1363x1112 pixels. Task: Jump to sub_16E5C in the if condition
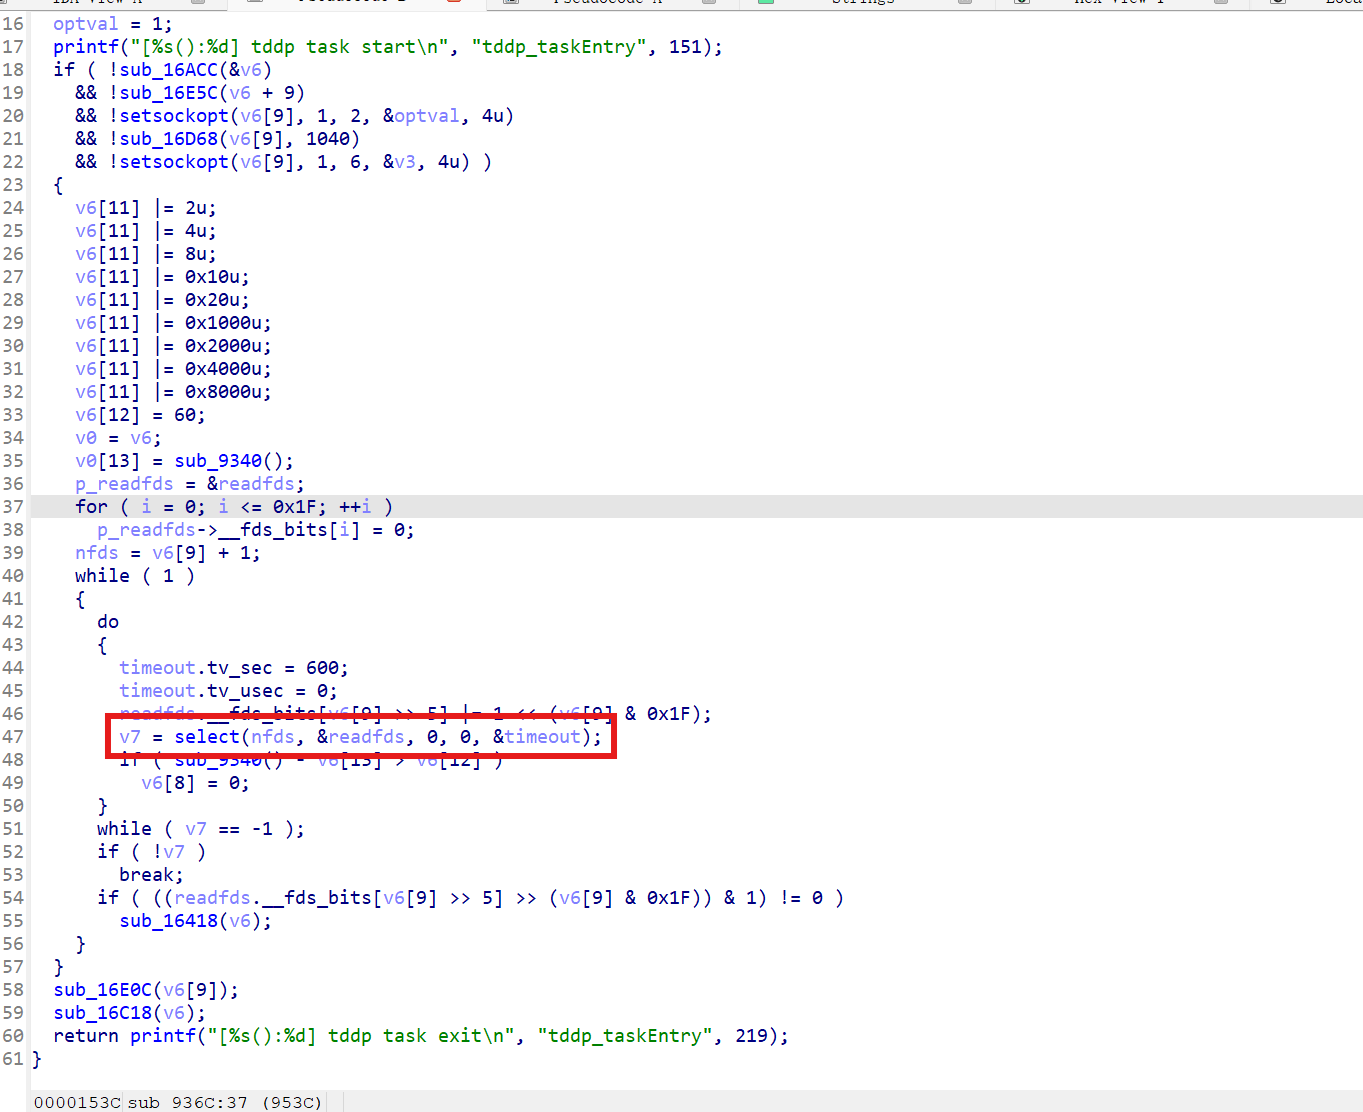coord(168,93)
